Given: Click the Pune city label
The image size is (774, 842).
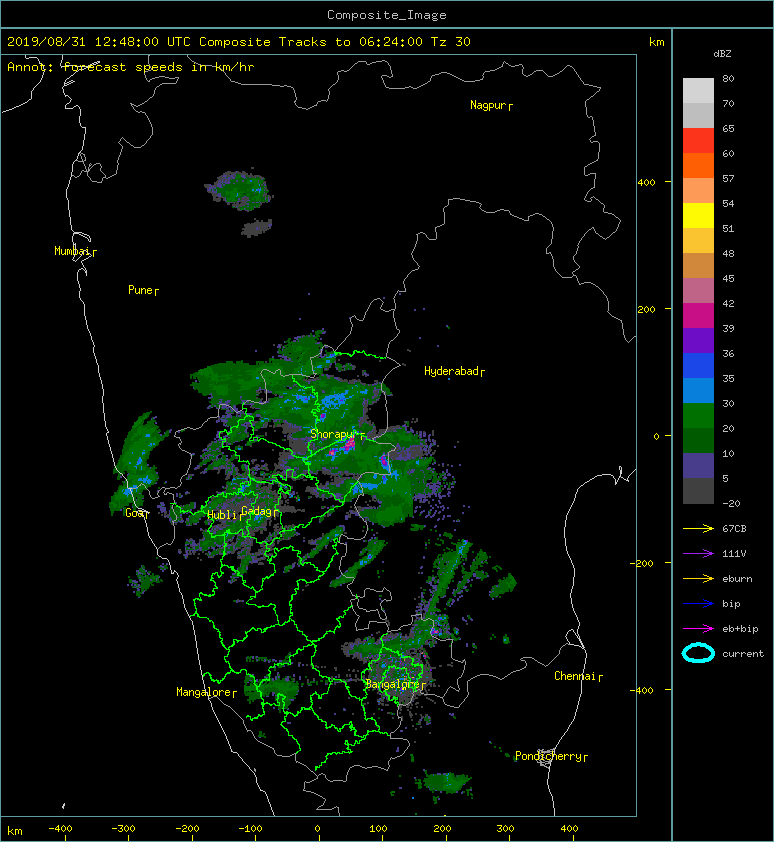Looking at the screenshot, I should pyautogui.click(x=140, y=291).
